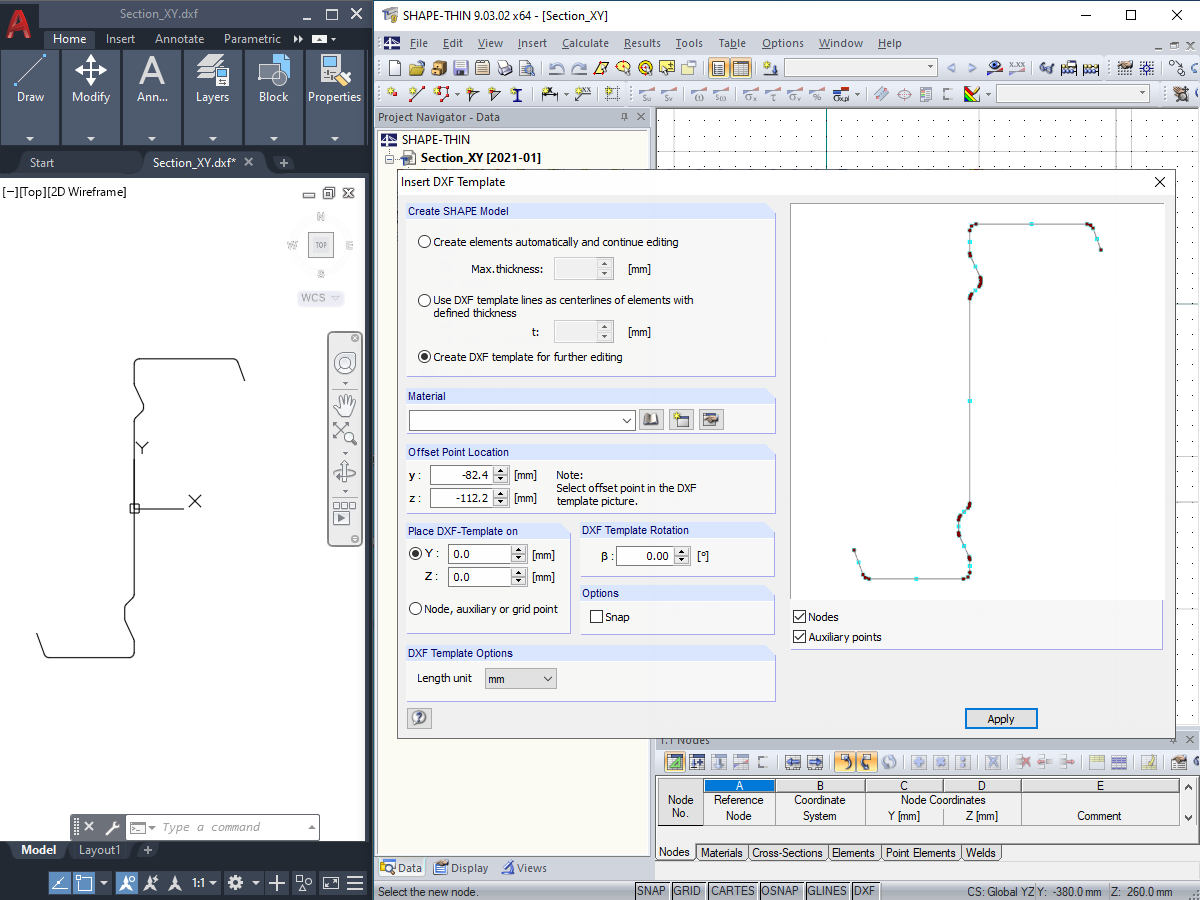Create a new material using the new-material icon
1200x900 pixels.
(681, 419)
